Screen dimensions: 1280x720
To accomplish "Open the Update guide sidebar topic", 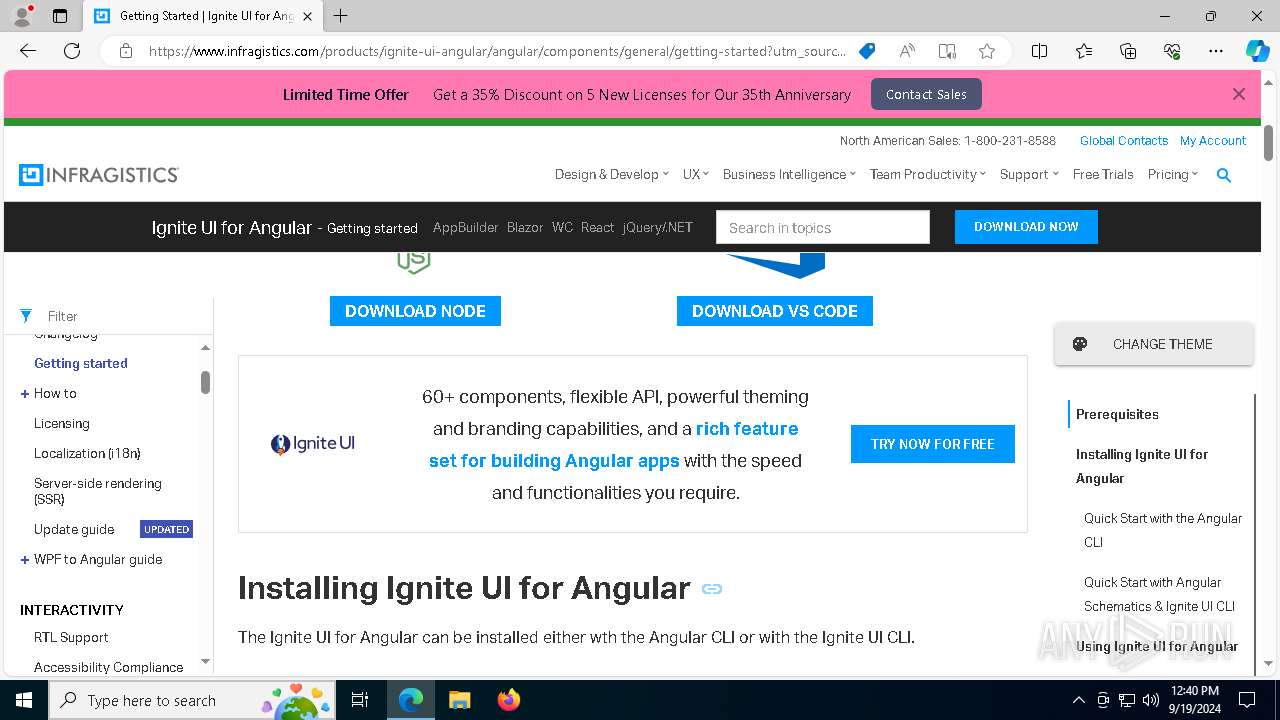I will [x=74, y=530].
